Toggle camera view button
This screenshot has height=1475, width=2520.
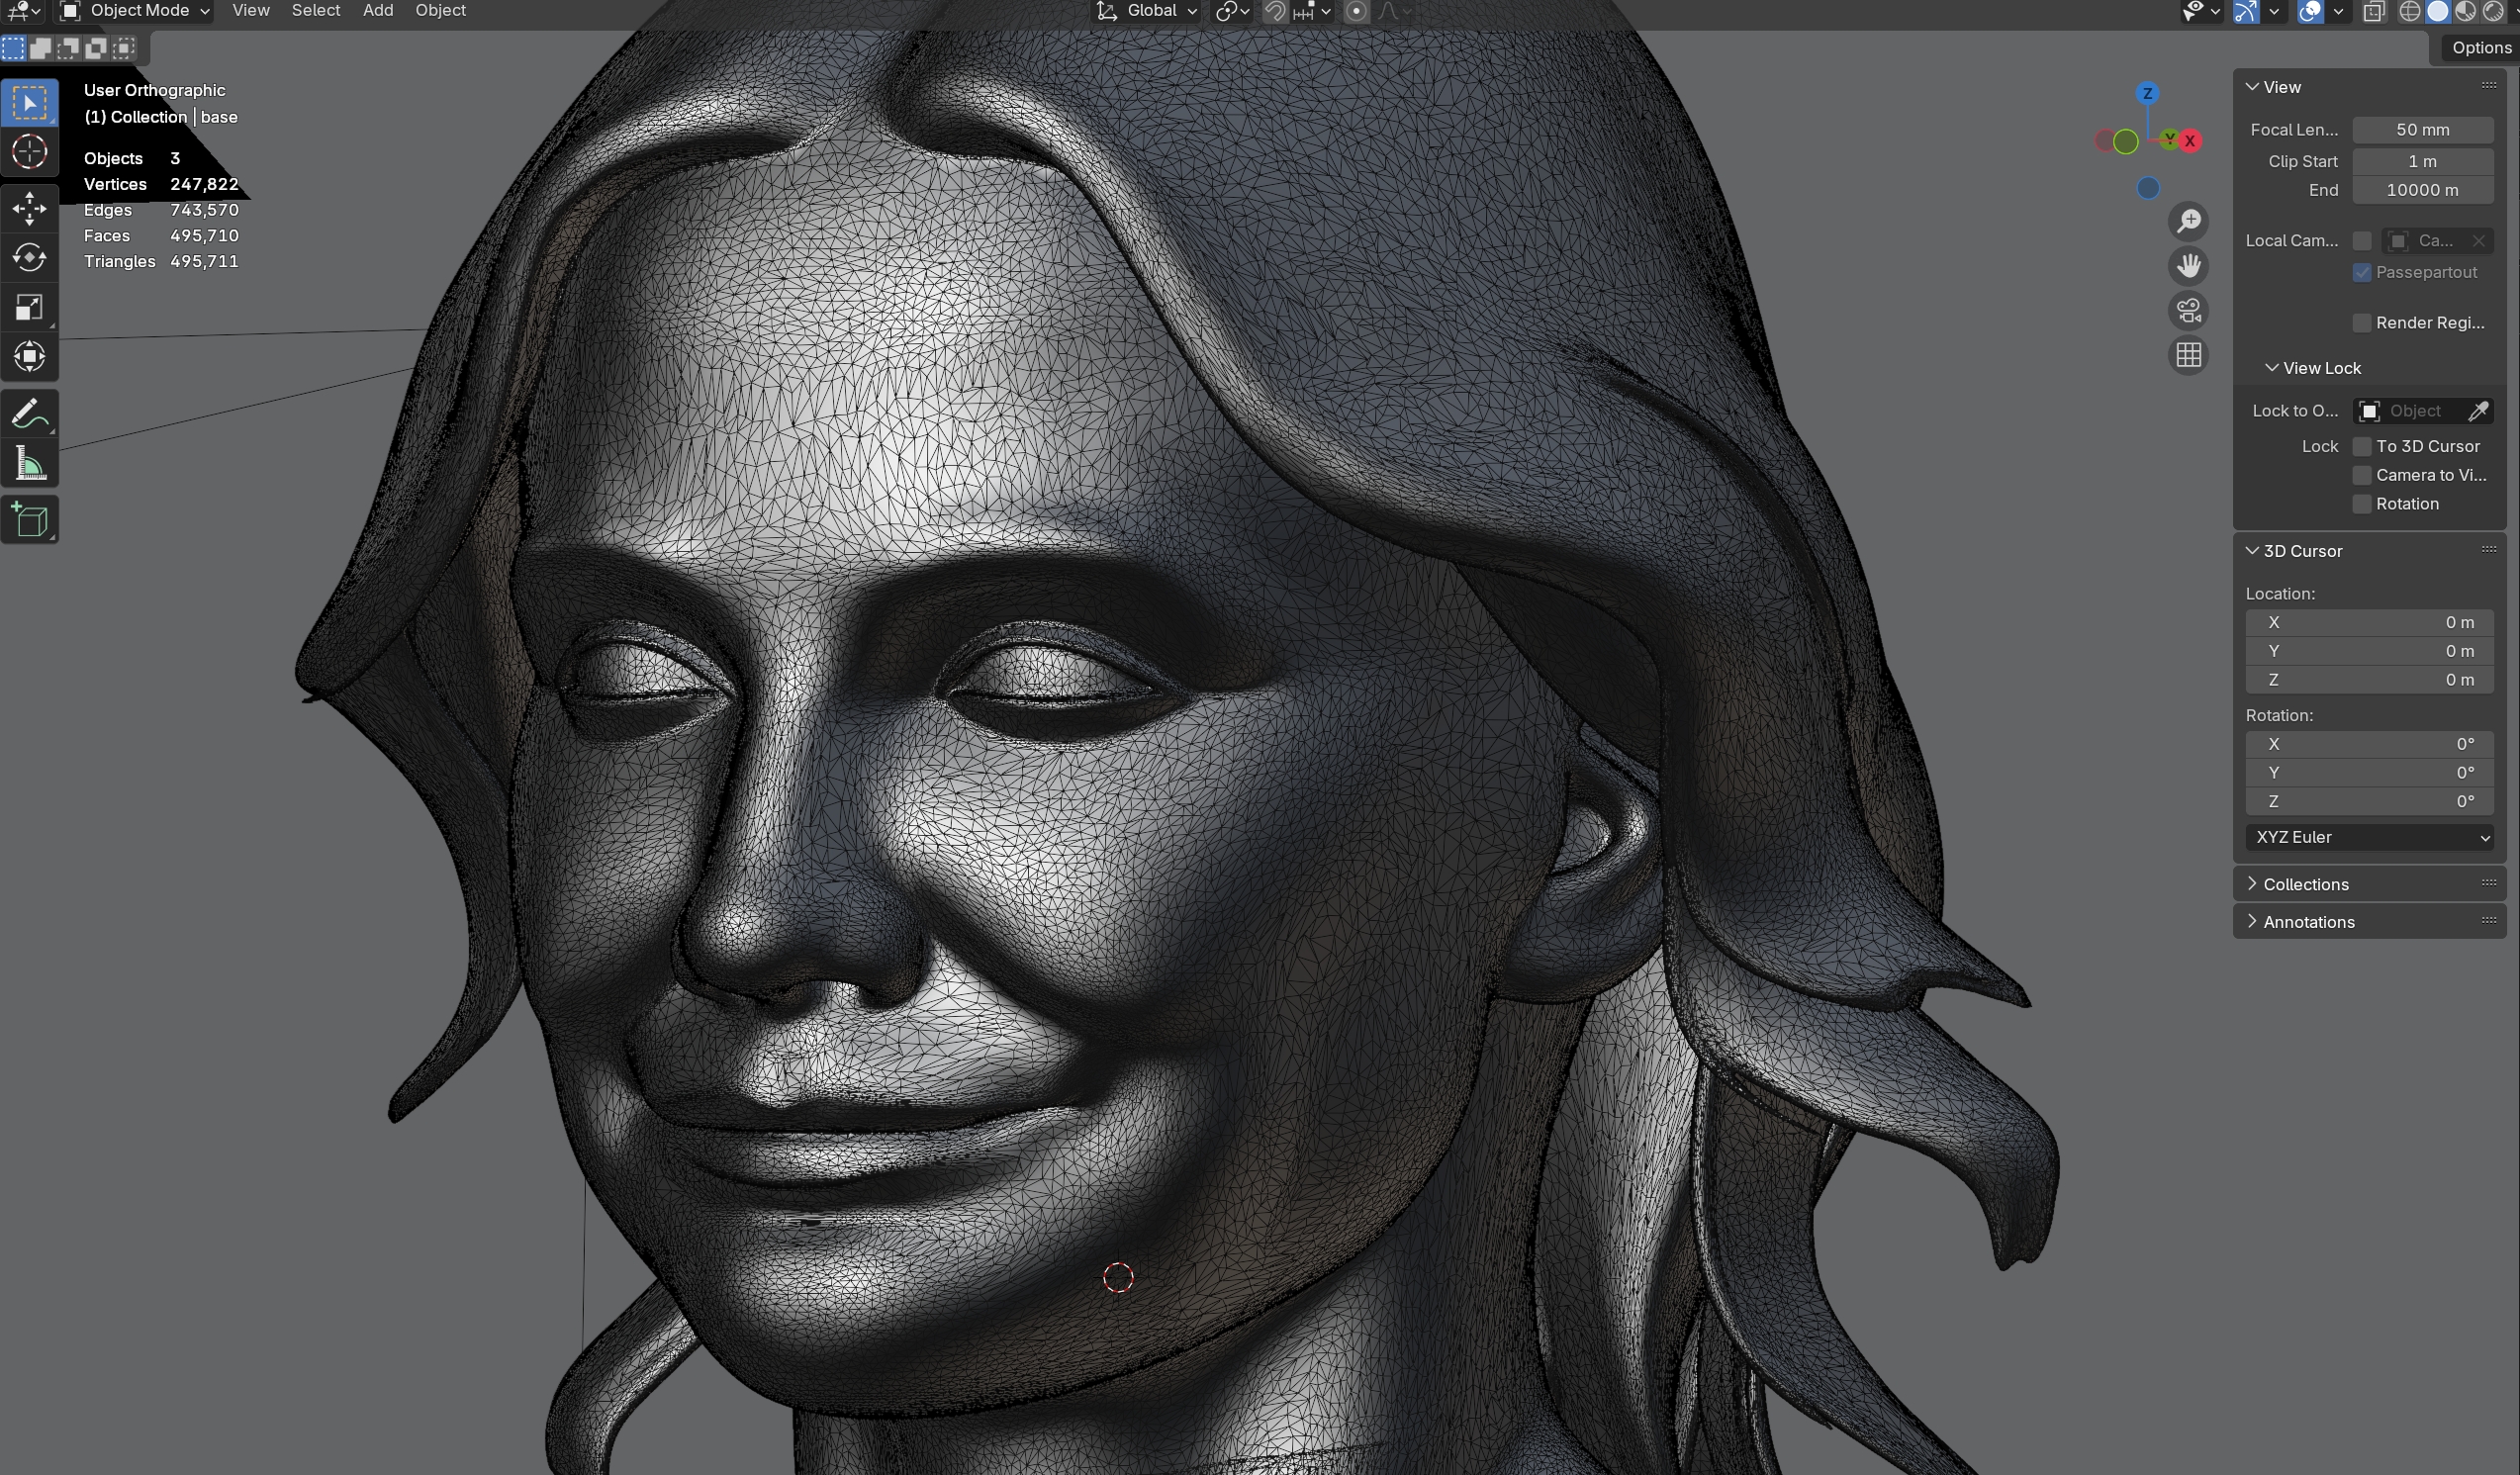click(2189, 311)
